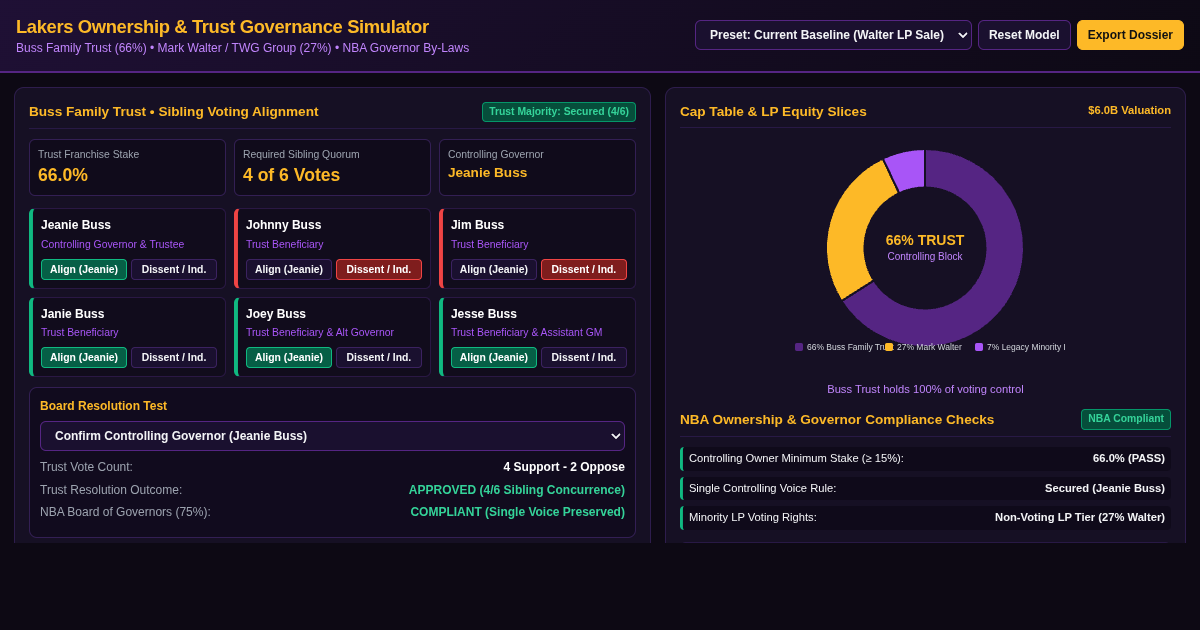The image size is (1200, 630).
Task: Toggle Jim Buss Dissent / Ind.
Action: pos(584,270)
